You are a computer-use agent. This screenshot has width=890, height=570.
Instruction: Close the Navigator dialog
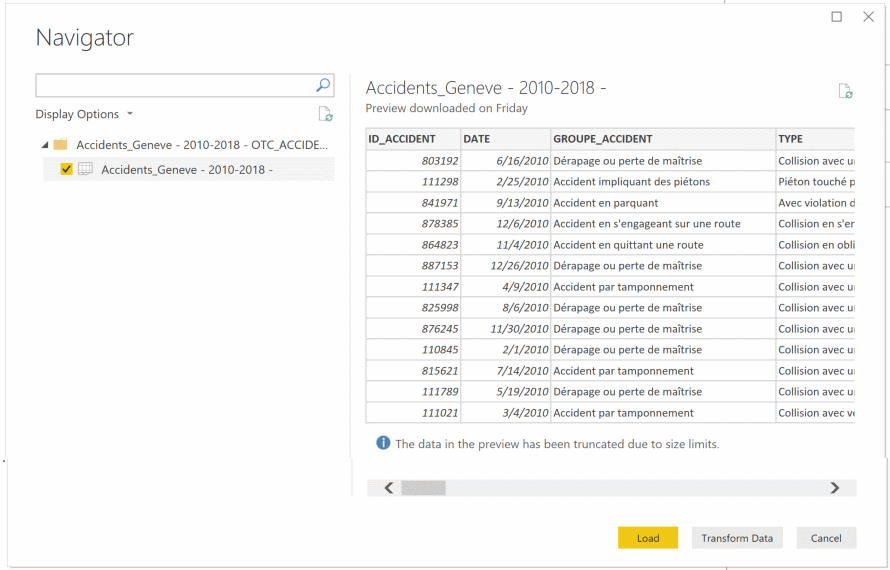[x=868, y=16]
